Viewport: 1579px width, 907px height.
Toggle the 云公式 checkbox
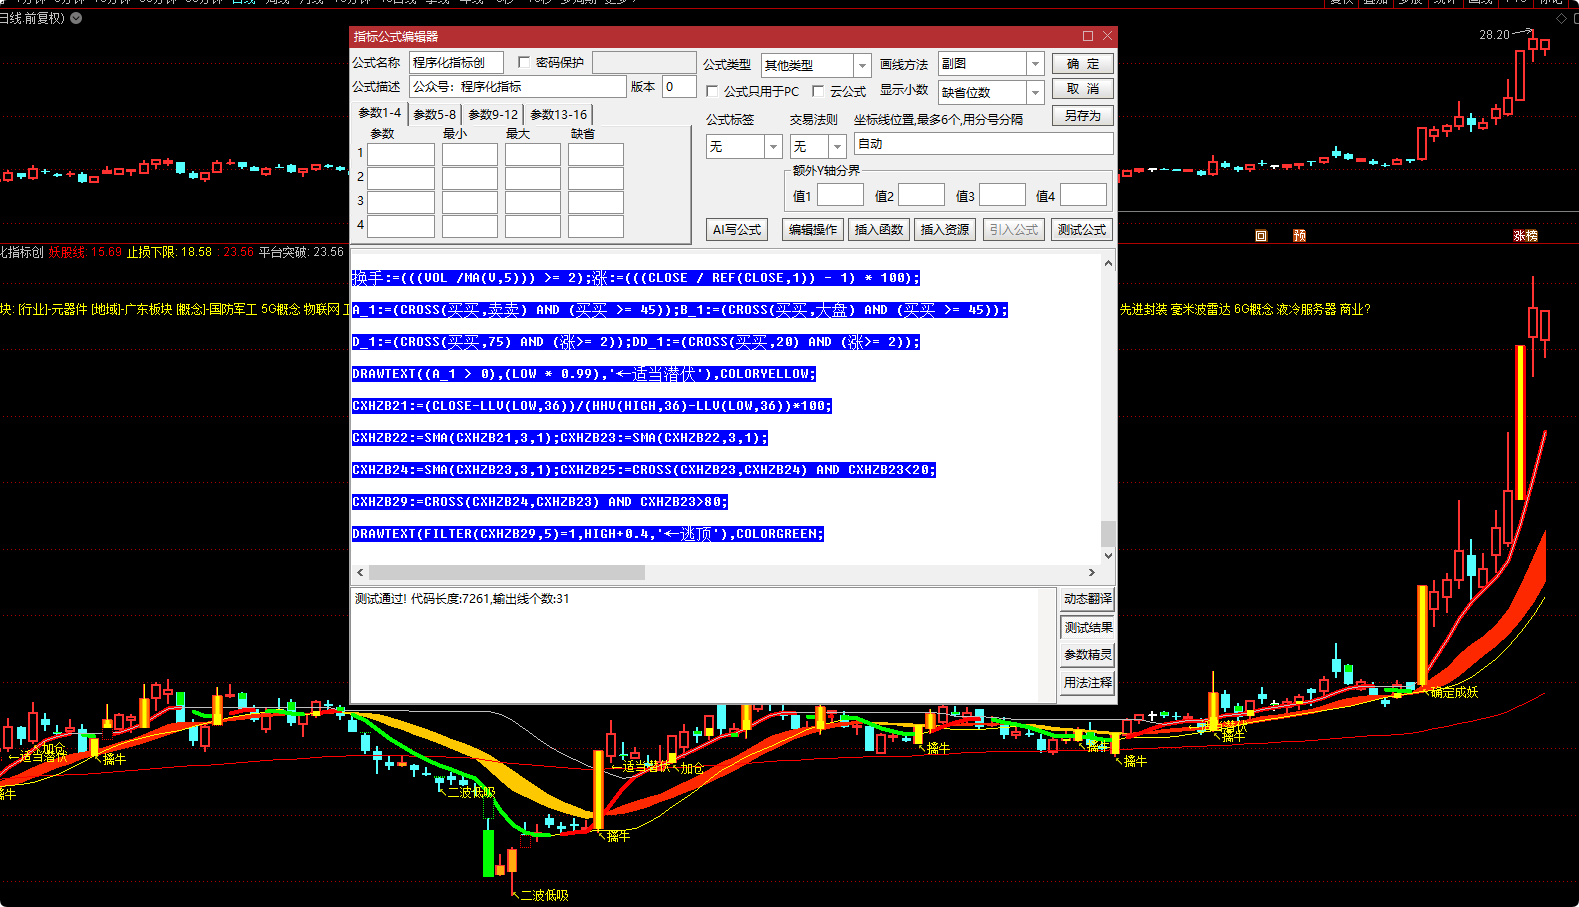tap(818, 91)
